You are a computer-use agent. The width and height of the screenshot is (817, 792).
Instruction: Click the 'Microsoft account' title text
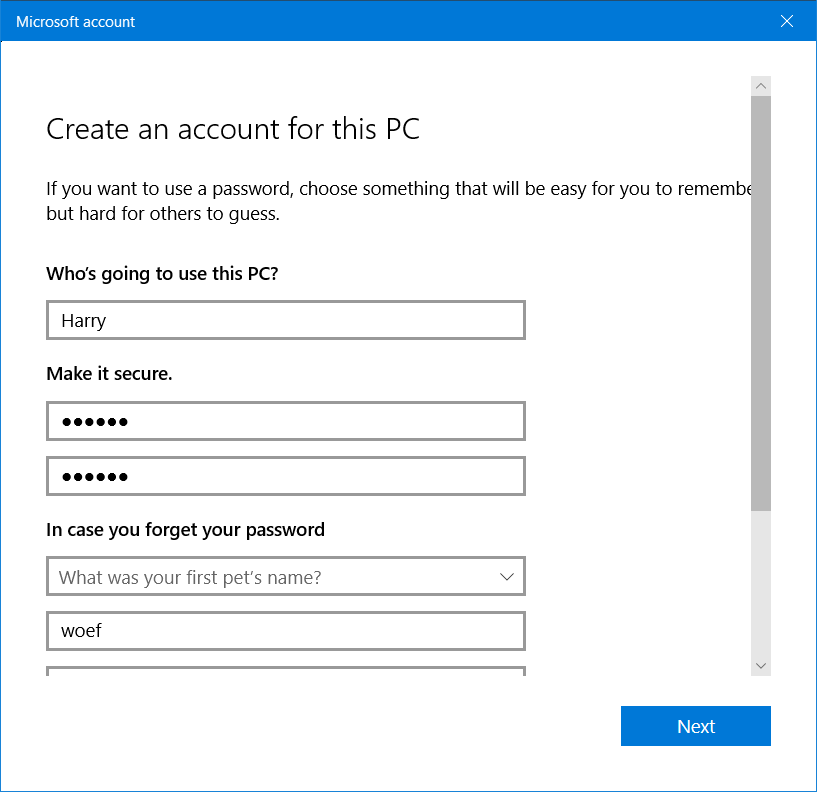[x=75, y=22]
